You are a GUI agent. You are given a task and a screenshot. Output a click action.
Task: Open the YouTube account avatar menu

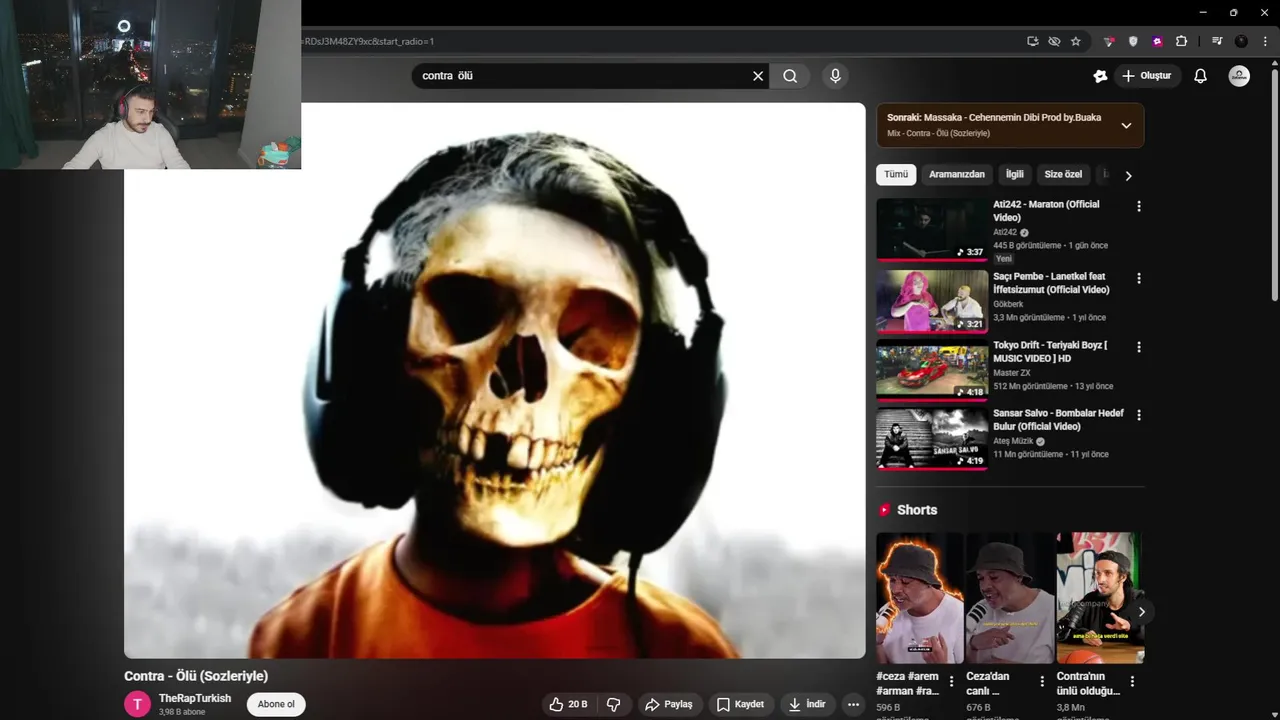coord(1239,76)
